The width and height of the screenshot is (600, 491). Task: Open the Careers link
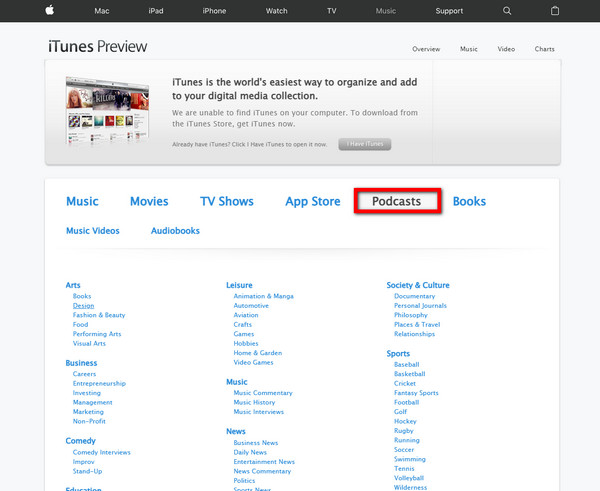pyautogui.click(x=84, y=374)
